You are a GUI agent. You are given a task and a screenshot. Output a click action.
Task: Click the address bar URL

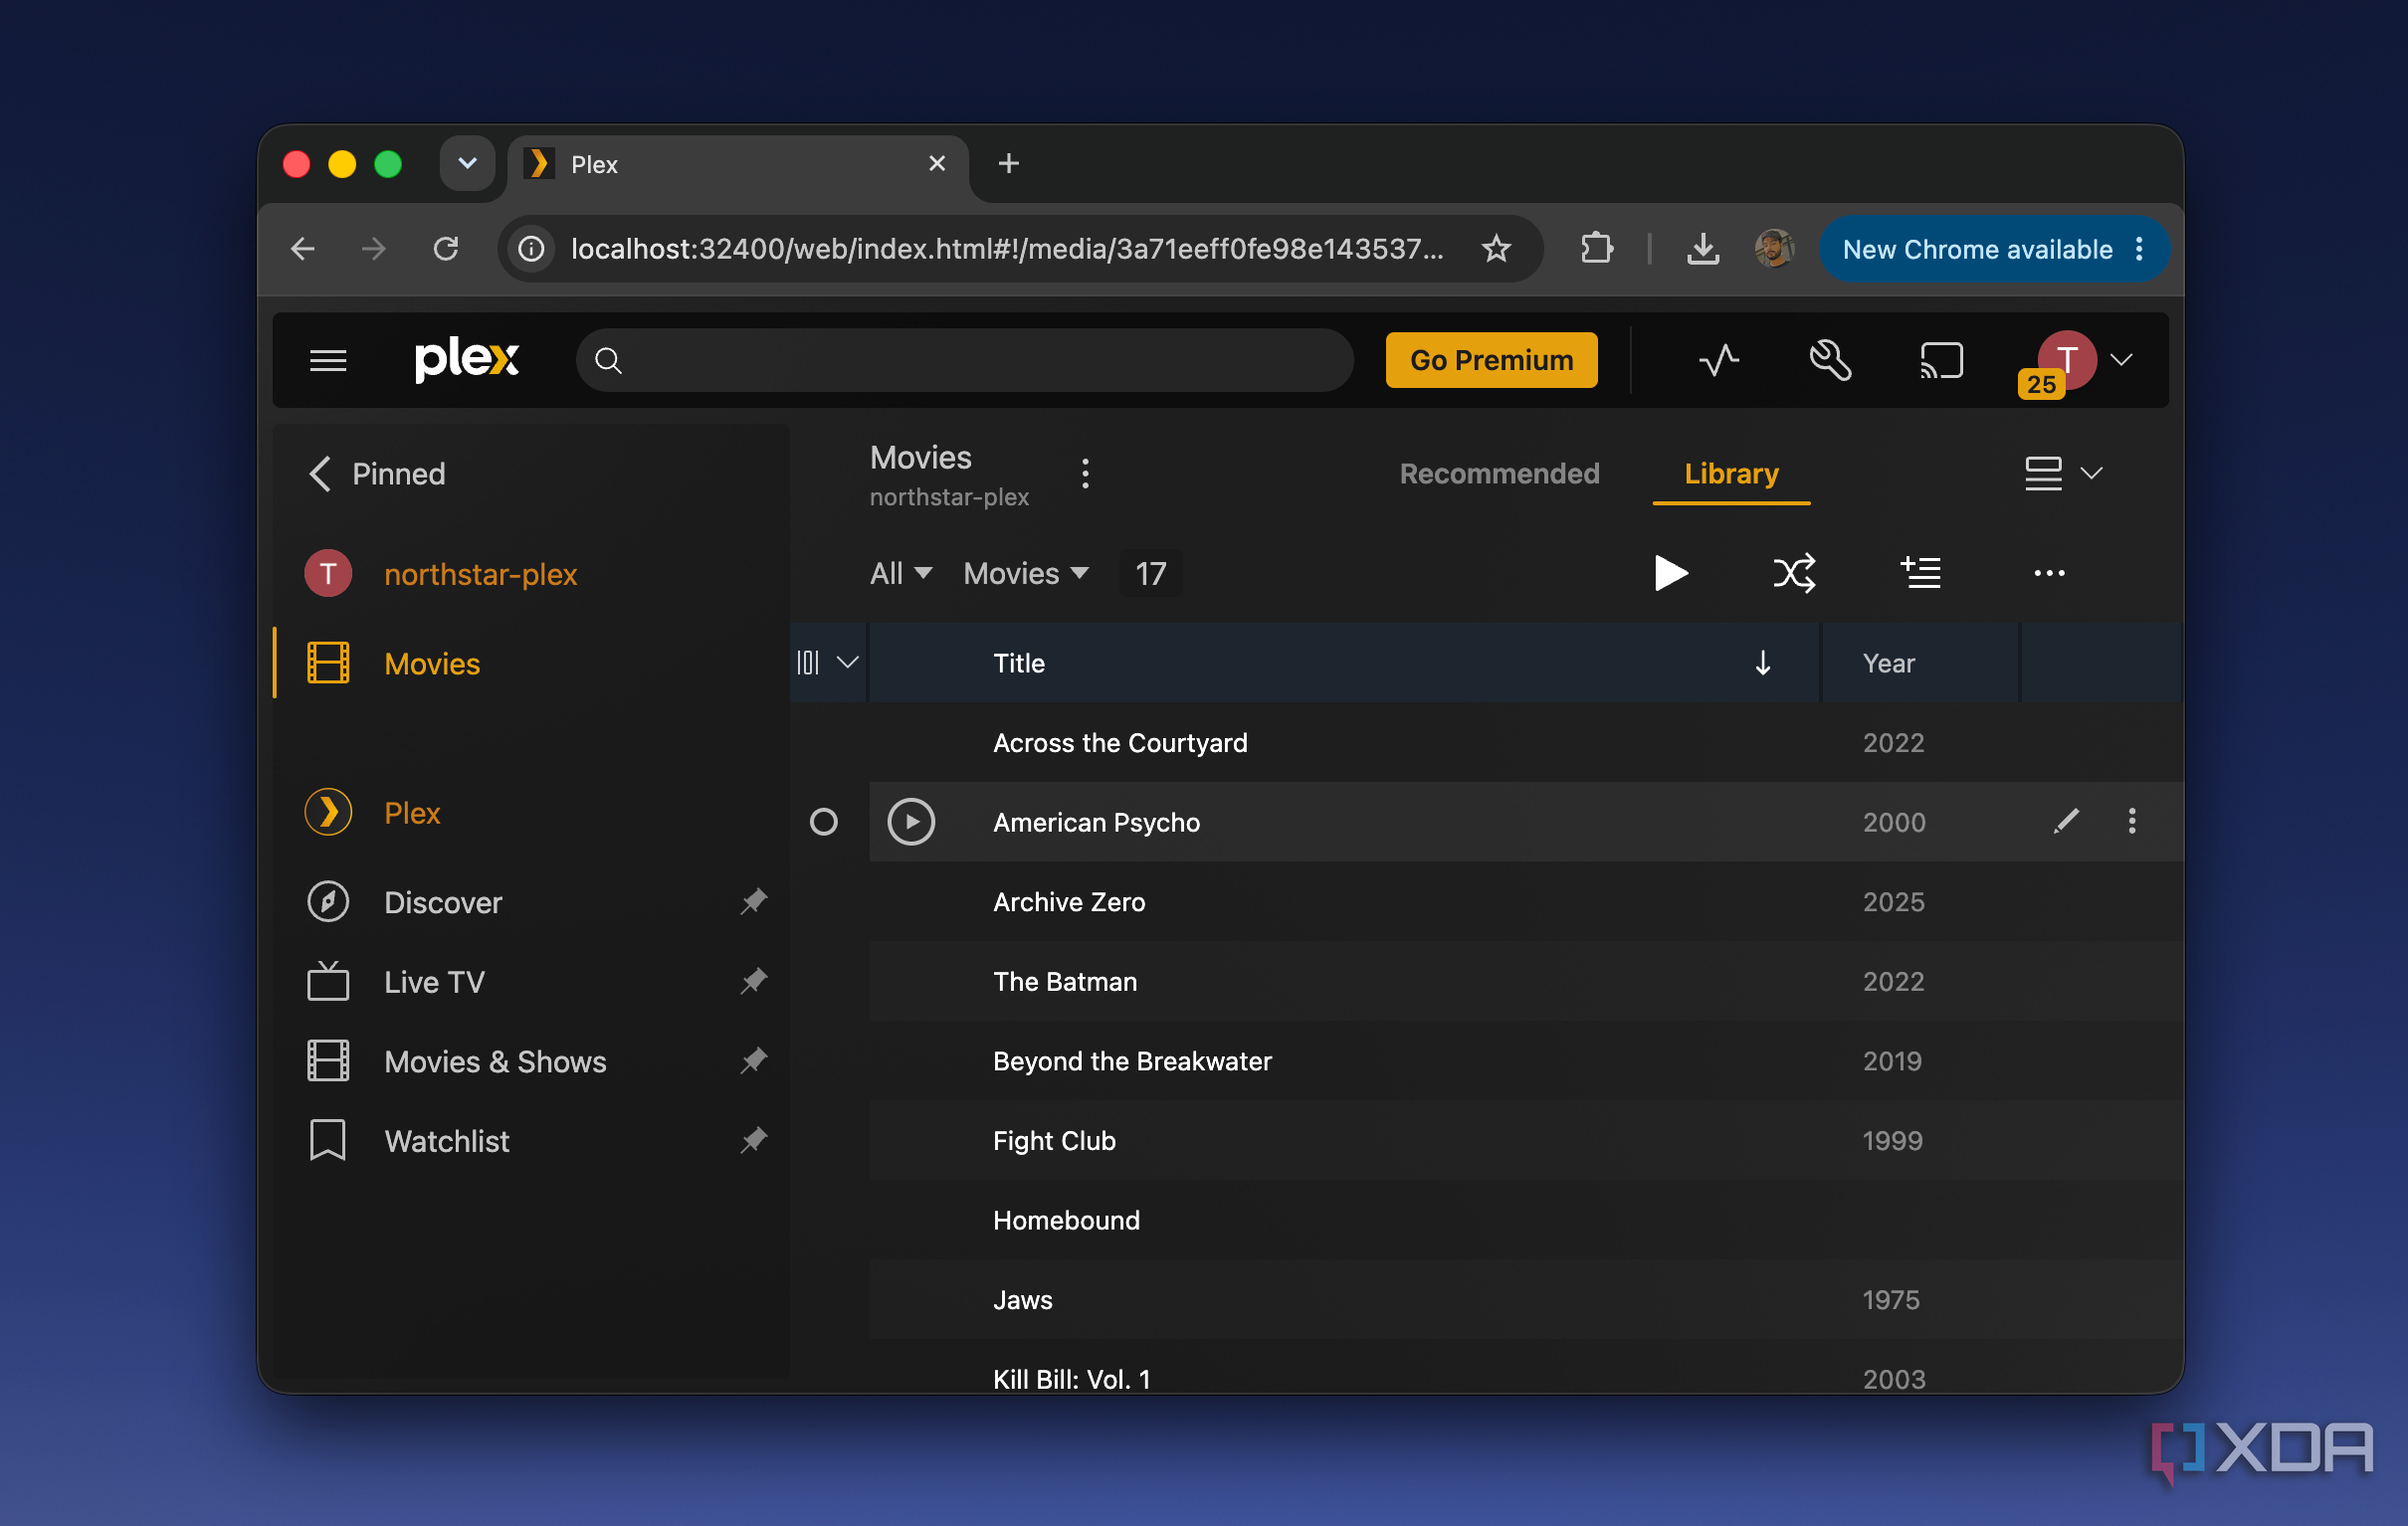click(x=1007, y=249)
